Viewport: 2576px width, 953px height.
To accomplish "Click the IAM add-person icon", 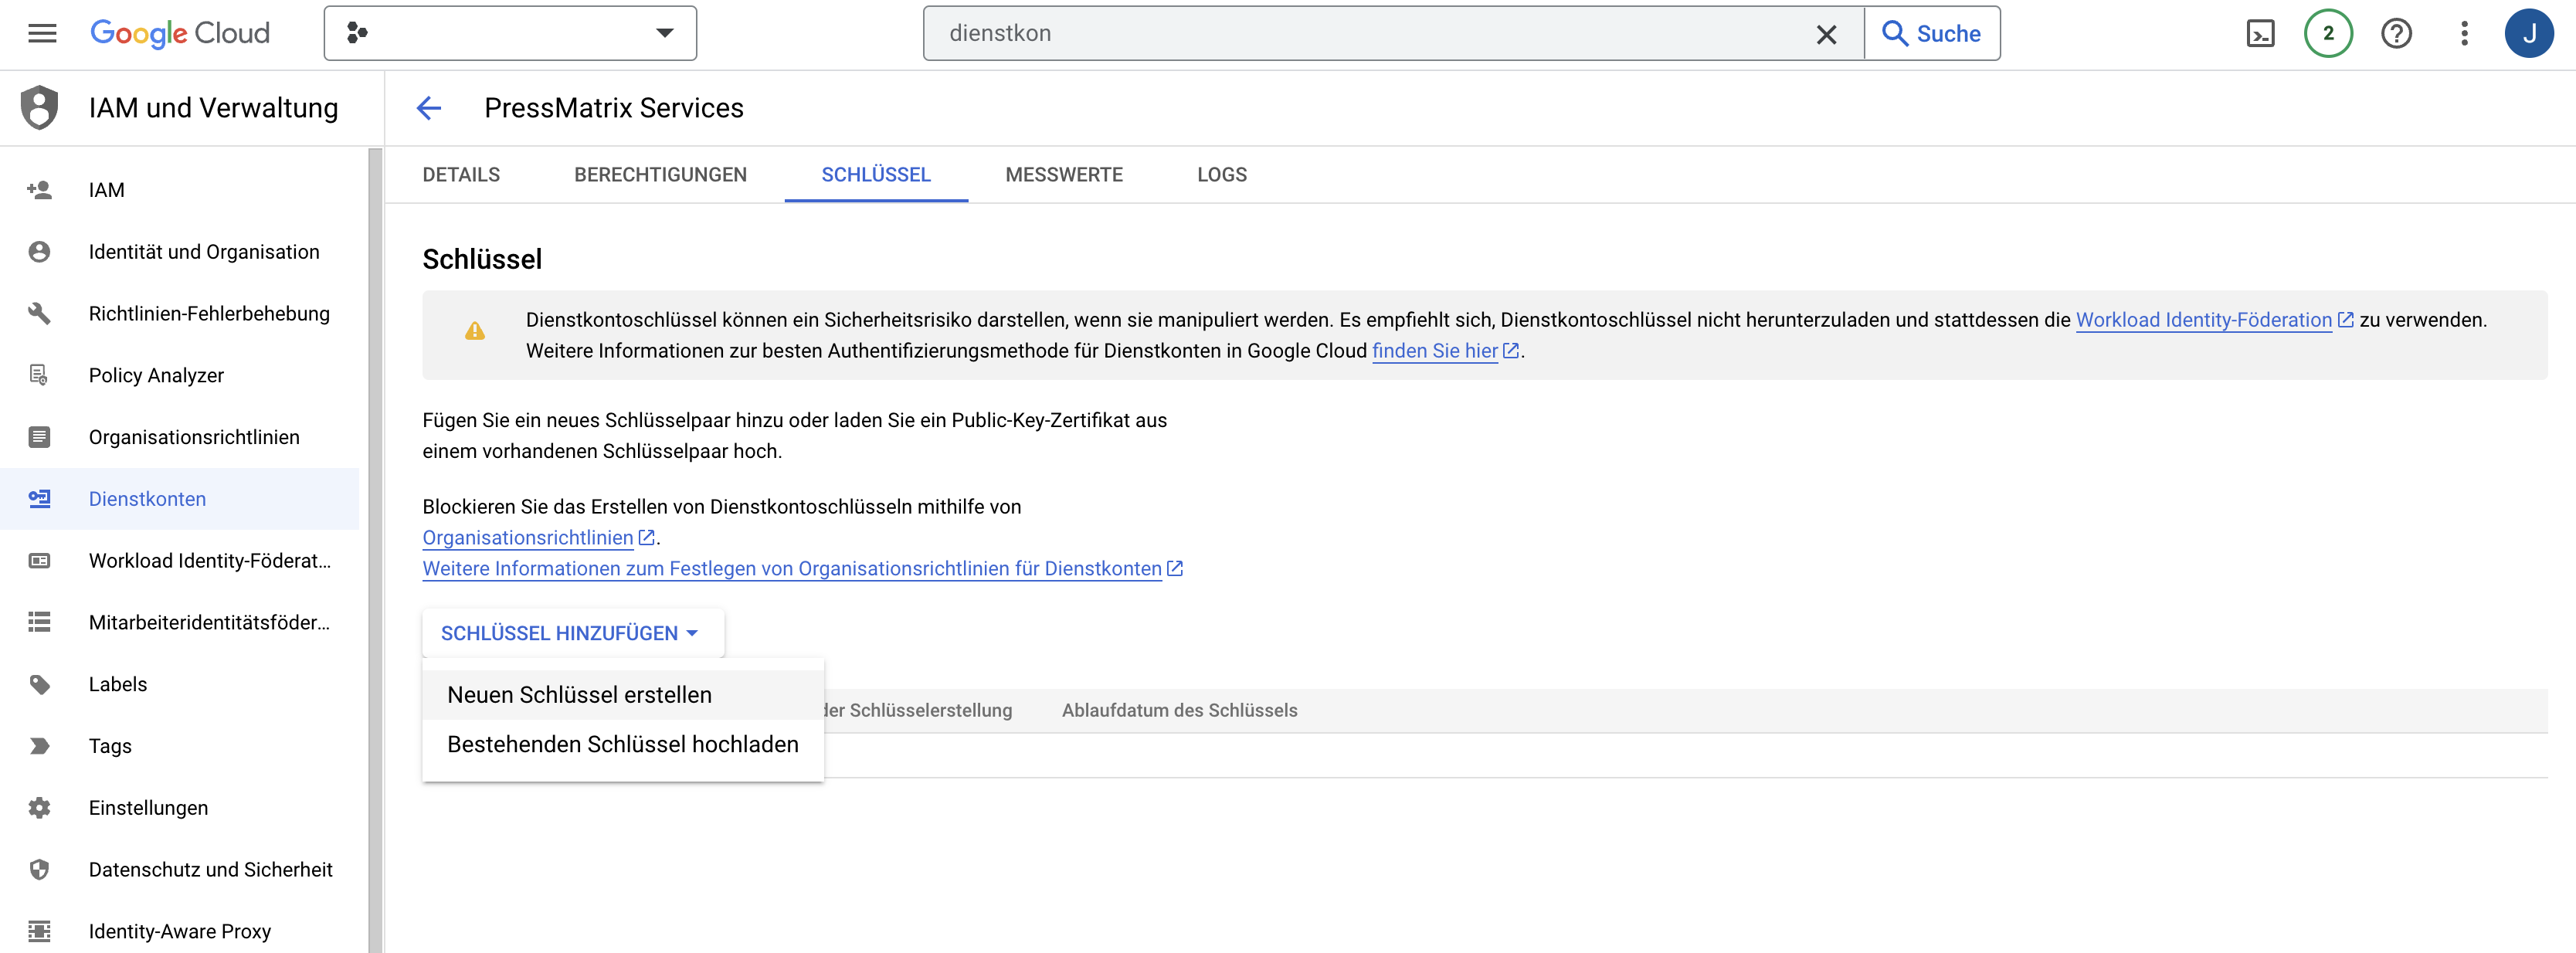I will tap(40, 190).
